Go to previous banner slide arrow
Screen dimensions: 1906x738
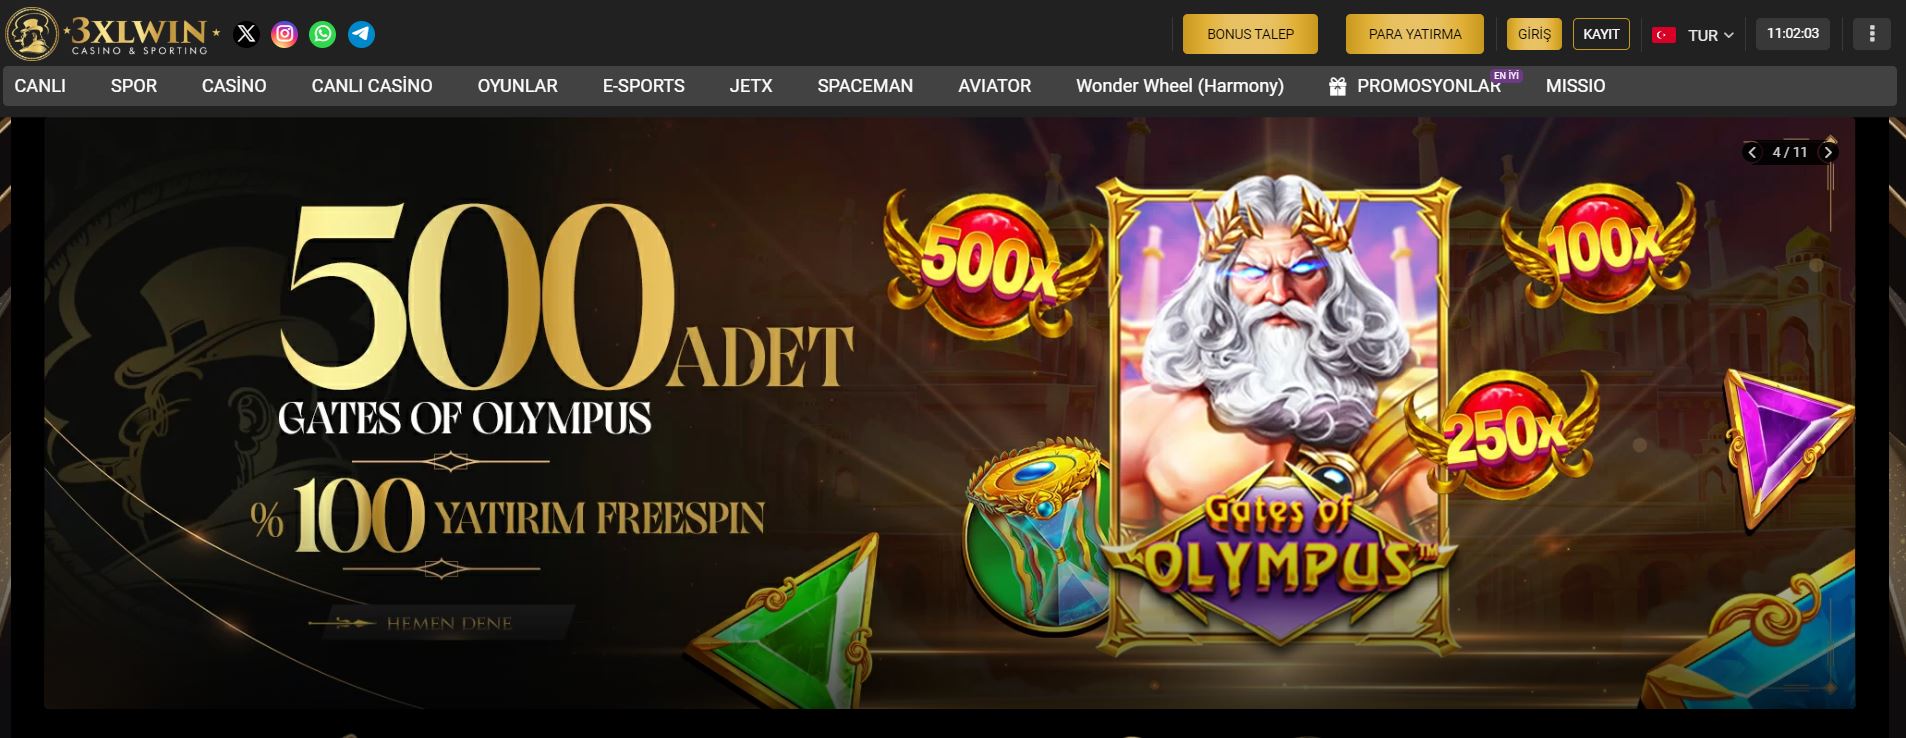pyautogui.click(x=1752, y=152)
